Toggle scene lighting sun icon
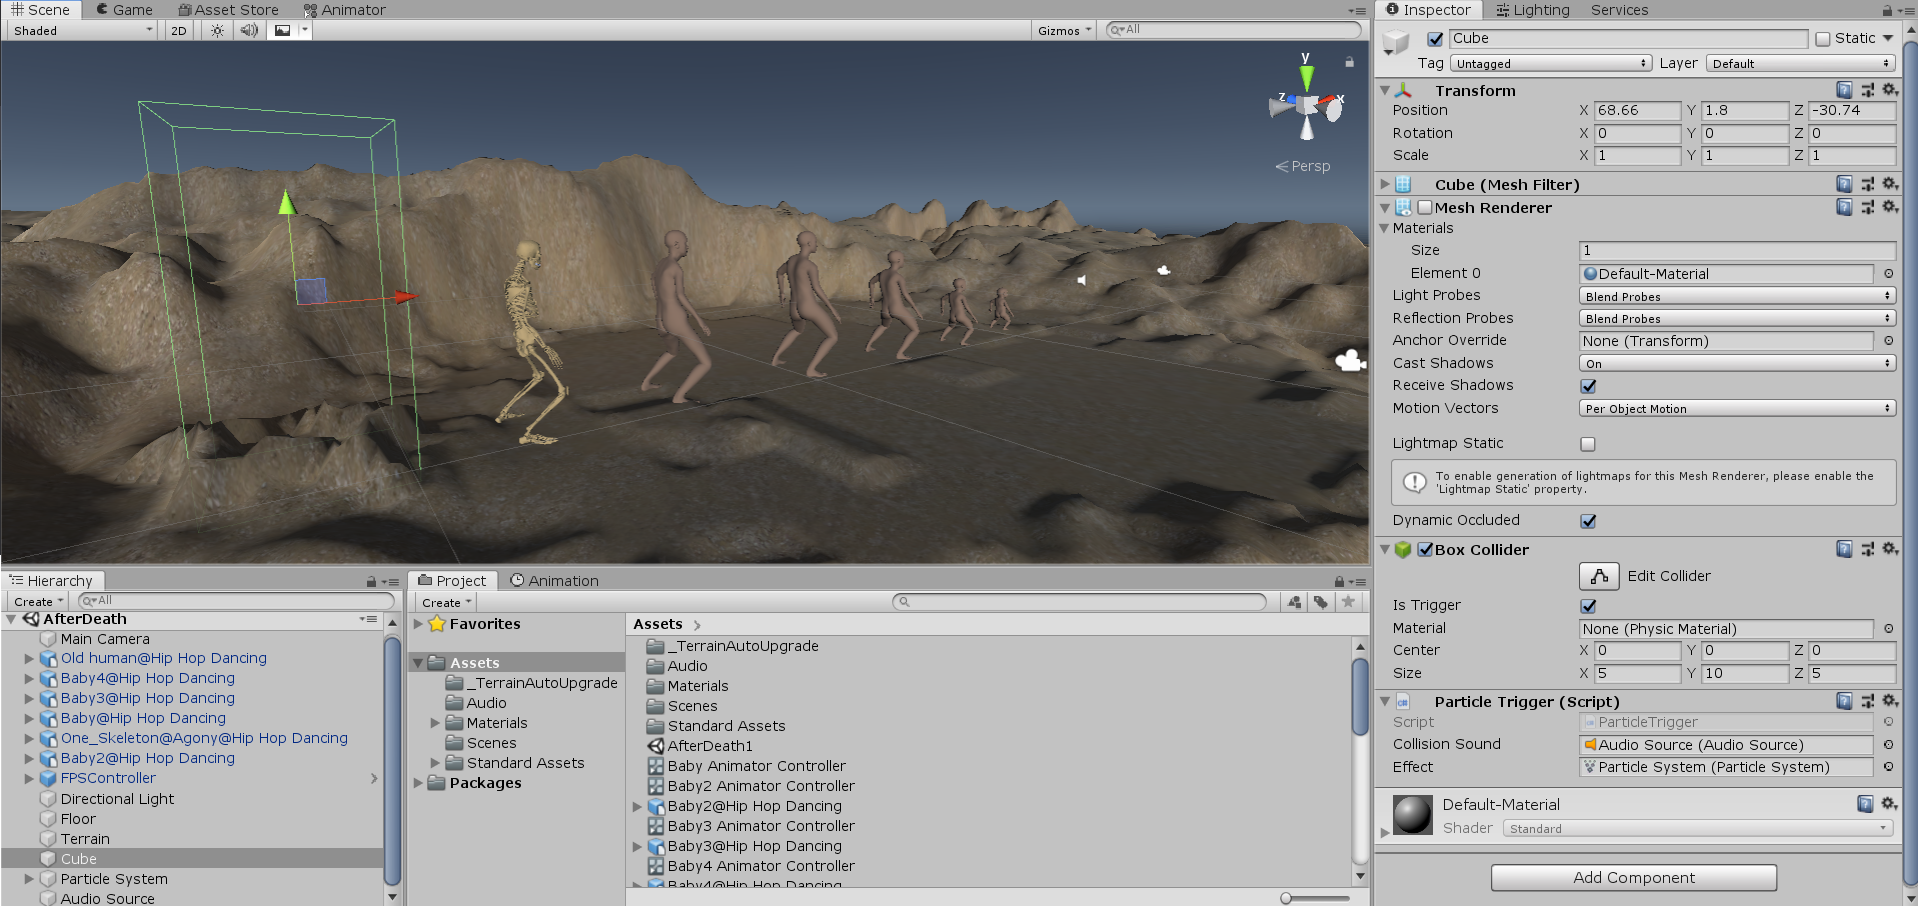1918x906 pixels. [x=217, y=30]
